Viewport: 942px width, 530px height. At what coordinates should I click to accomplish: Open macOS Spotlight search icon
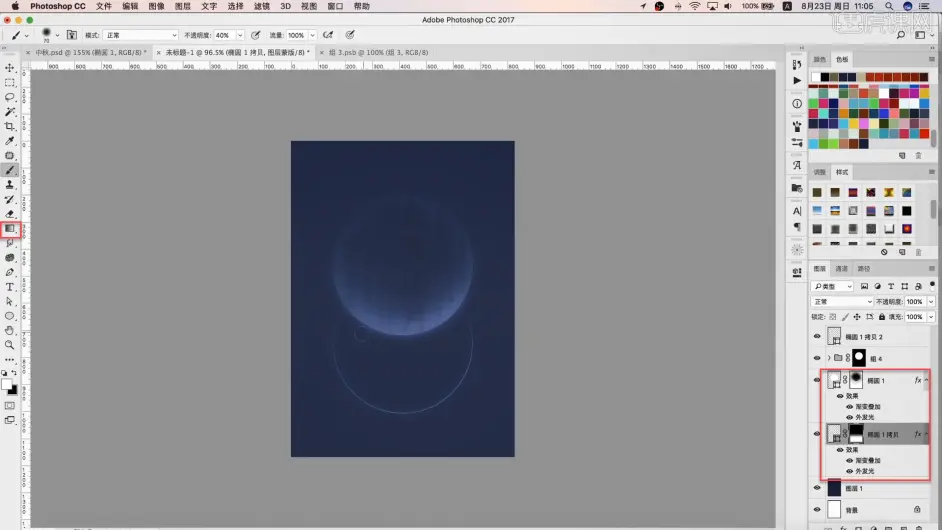889,6
